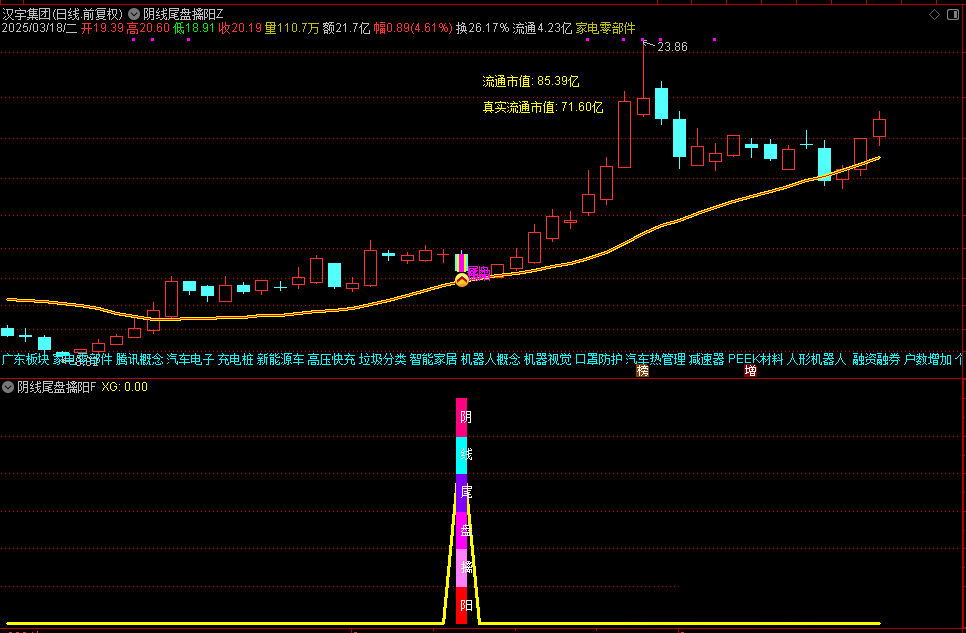Select the 机器人概念 concept tag

490,358
